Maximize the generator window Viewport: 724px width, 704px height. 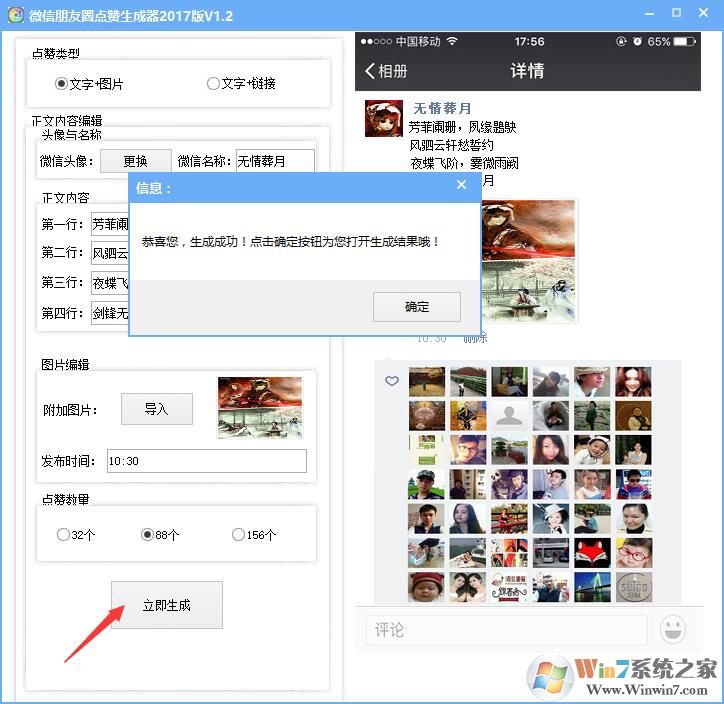pyautogui.click(x=676, y=13)
